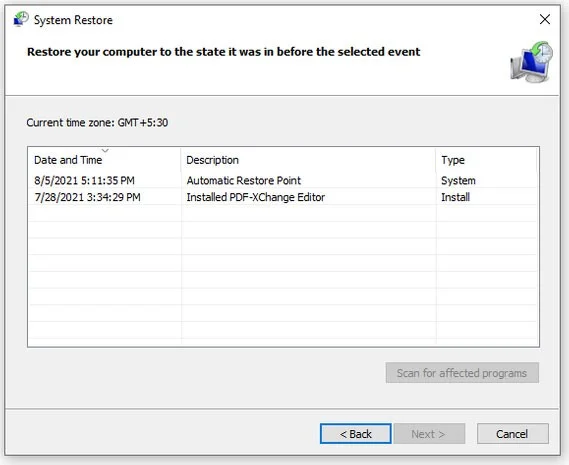Viewport: 569px width, 465px height.
Task: Click the System type cell
Action: [x=458, y=180]
